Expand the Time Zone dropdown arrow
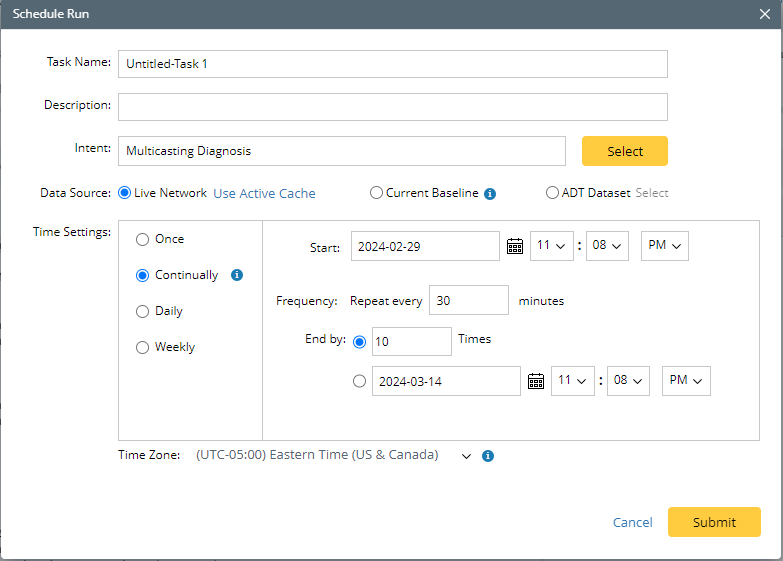The width and height of the screenshot is (783, 561). [465, 456]
